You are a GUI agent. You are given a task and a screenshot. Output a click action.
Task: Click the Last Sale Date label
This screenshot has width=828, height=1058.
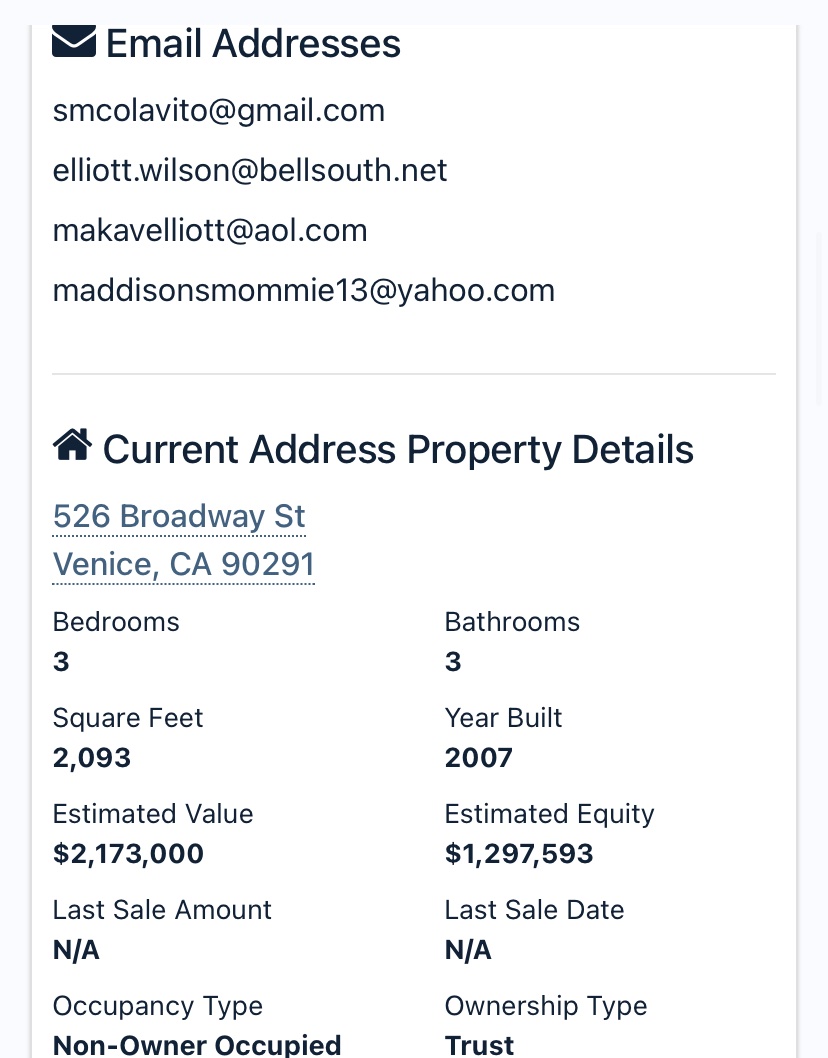tap(534, 910)
